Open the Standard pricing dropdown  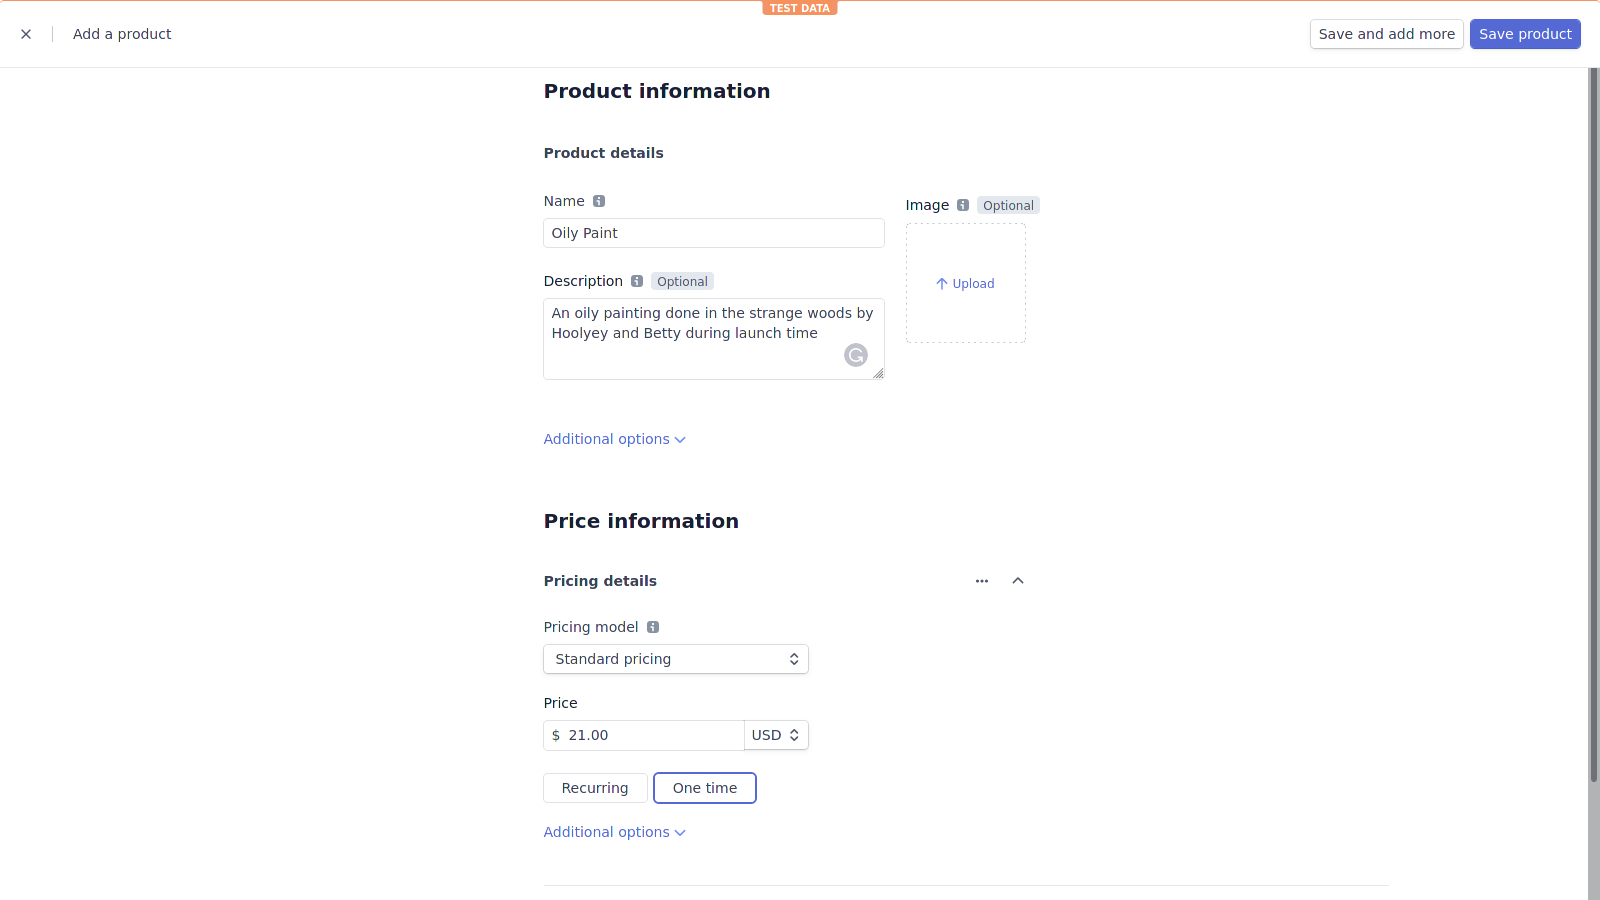pos(675,659)
